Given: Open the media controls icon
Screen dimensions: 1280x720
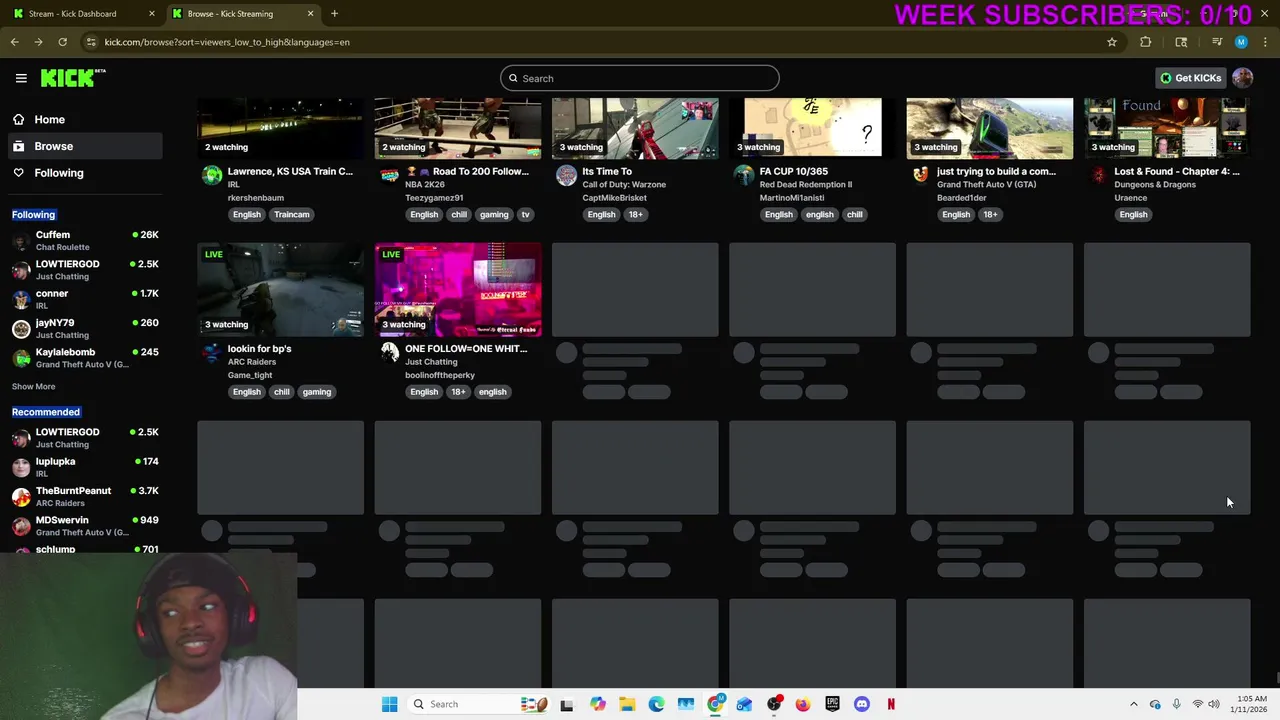Looking at the screenshot, I should coord(1217,42).
